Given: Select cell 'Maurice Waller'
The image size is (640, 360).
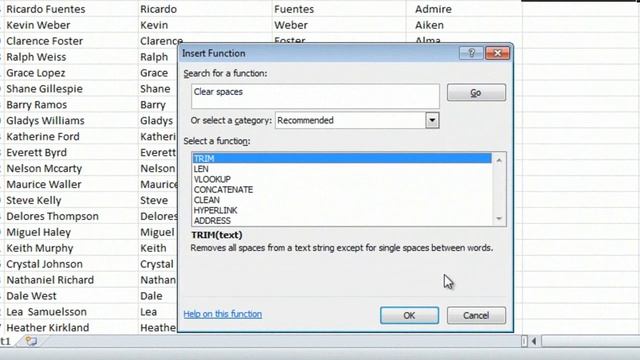Looking at the screenshot, I should coord(71,184).
